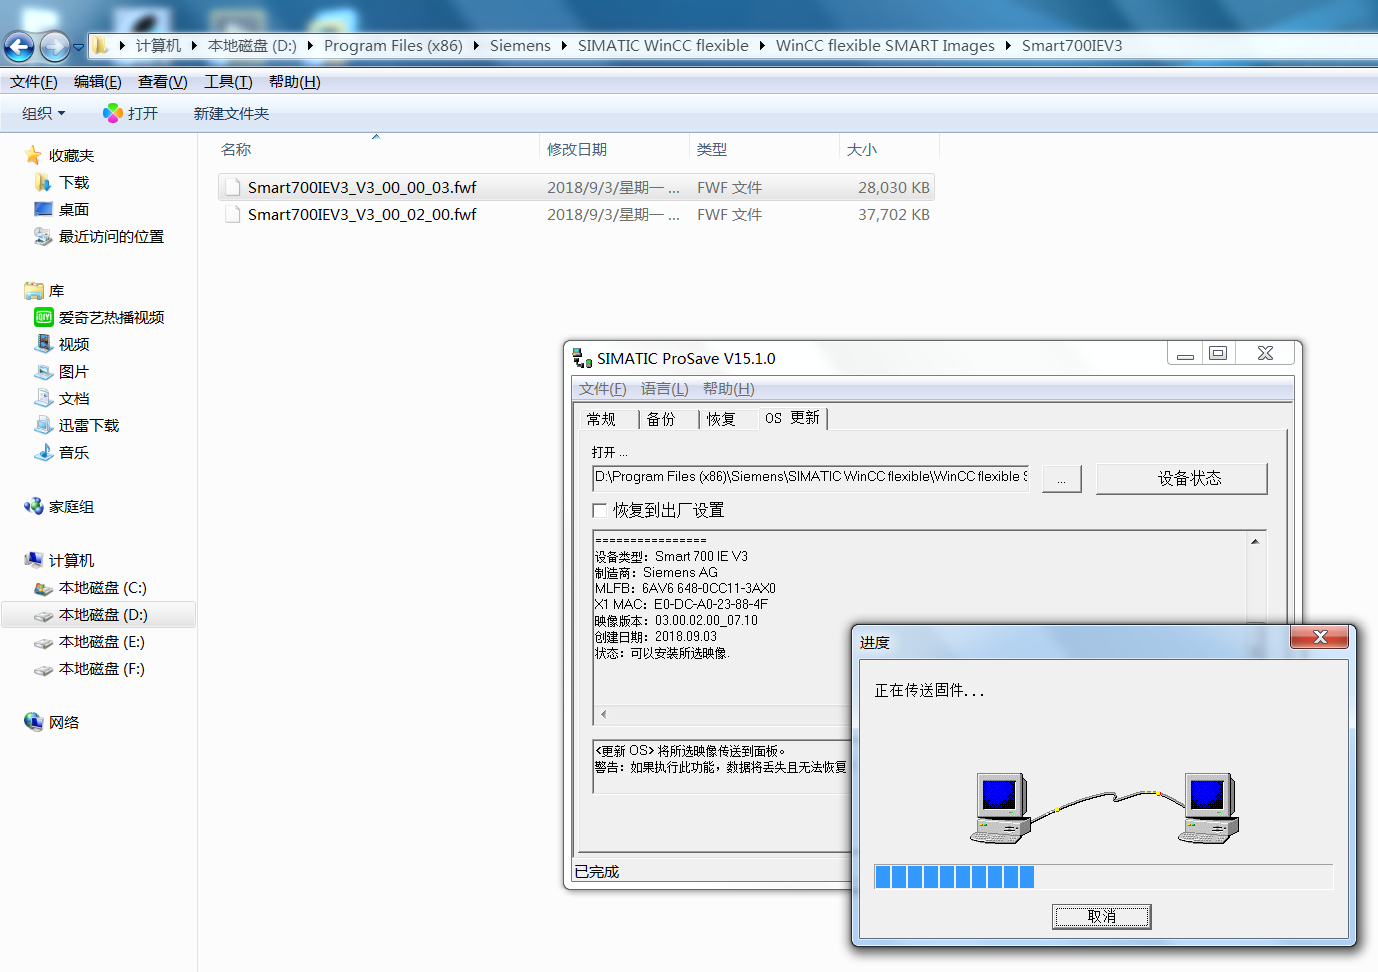Open the 工具(T) menu in Explorer
The height and width of the screenshot is (972, 1378).
click(x=228, y=82)
